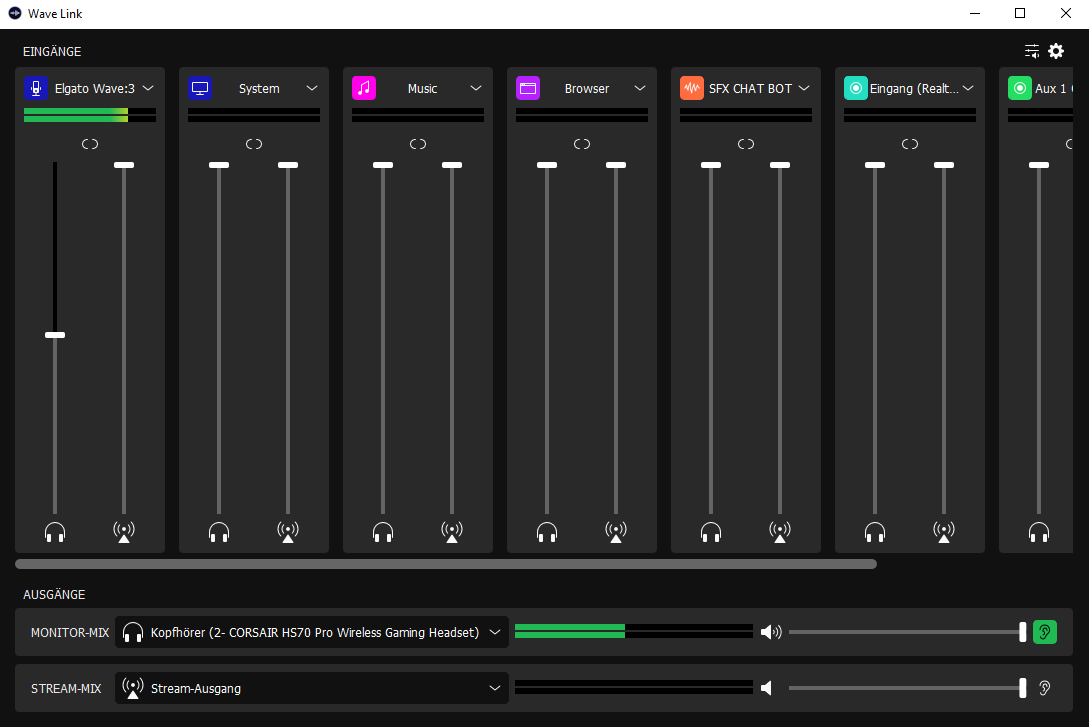Image resolution: width=1089 pixels, height=727 pixels.
Task: Toggle the stream mix listen ear
Action: tap(1044, 688)
